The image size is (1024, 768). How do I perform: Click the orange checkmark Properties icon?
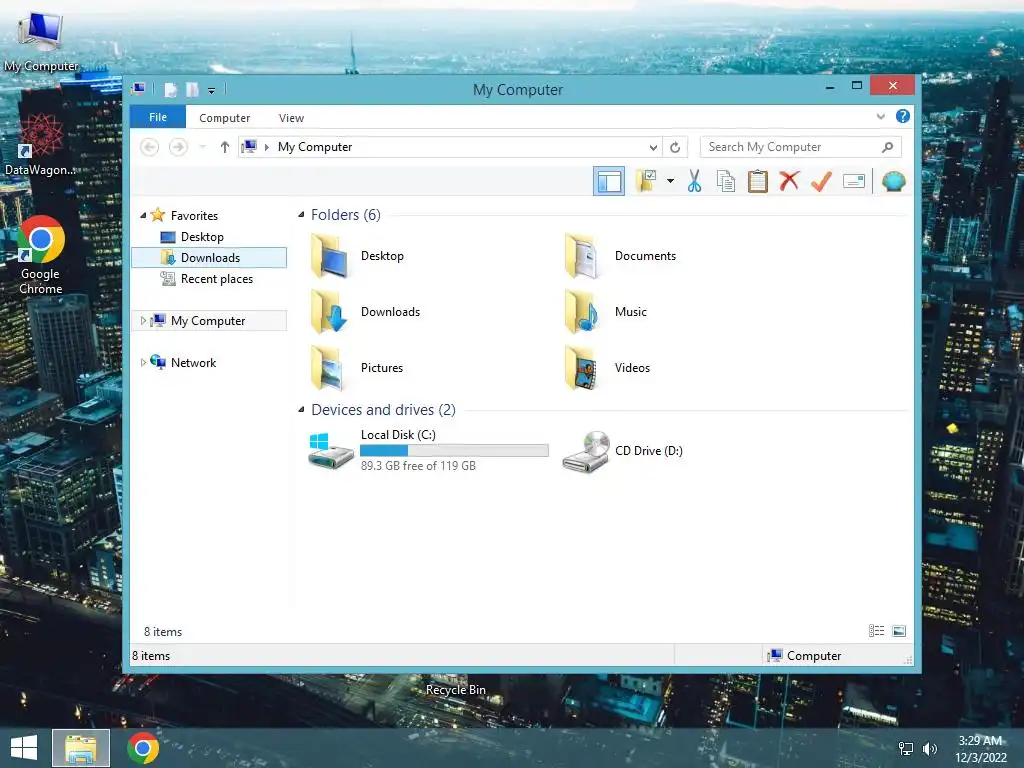pos(821,181)
